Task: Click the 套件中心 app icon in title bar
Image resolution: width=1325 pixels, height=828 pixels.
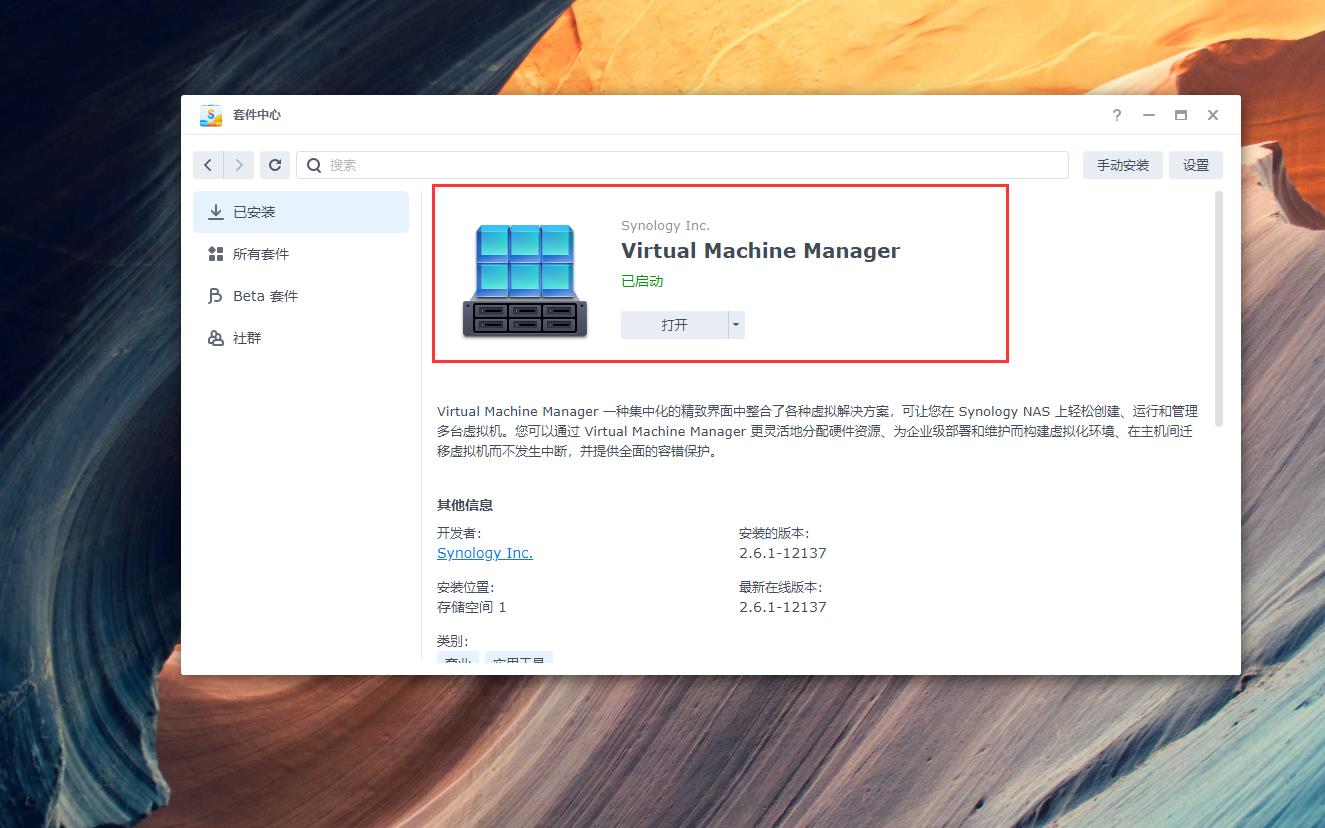Action: pyautogui.click(x=211, y=115)
